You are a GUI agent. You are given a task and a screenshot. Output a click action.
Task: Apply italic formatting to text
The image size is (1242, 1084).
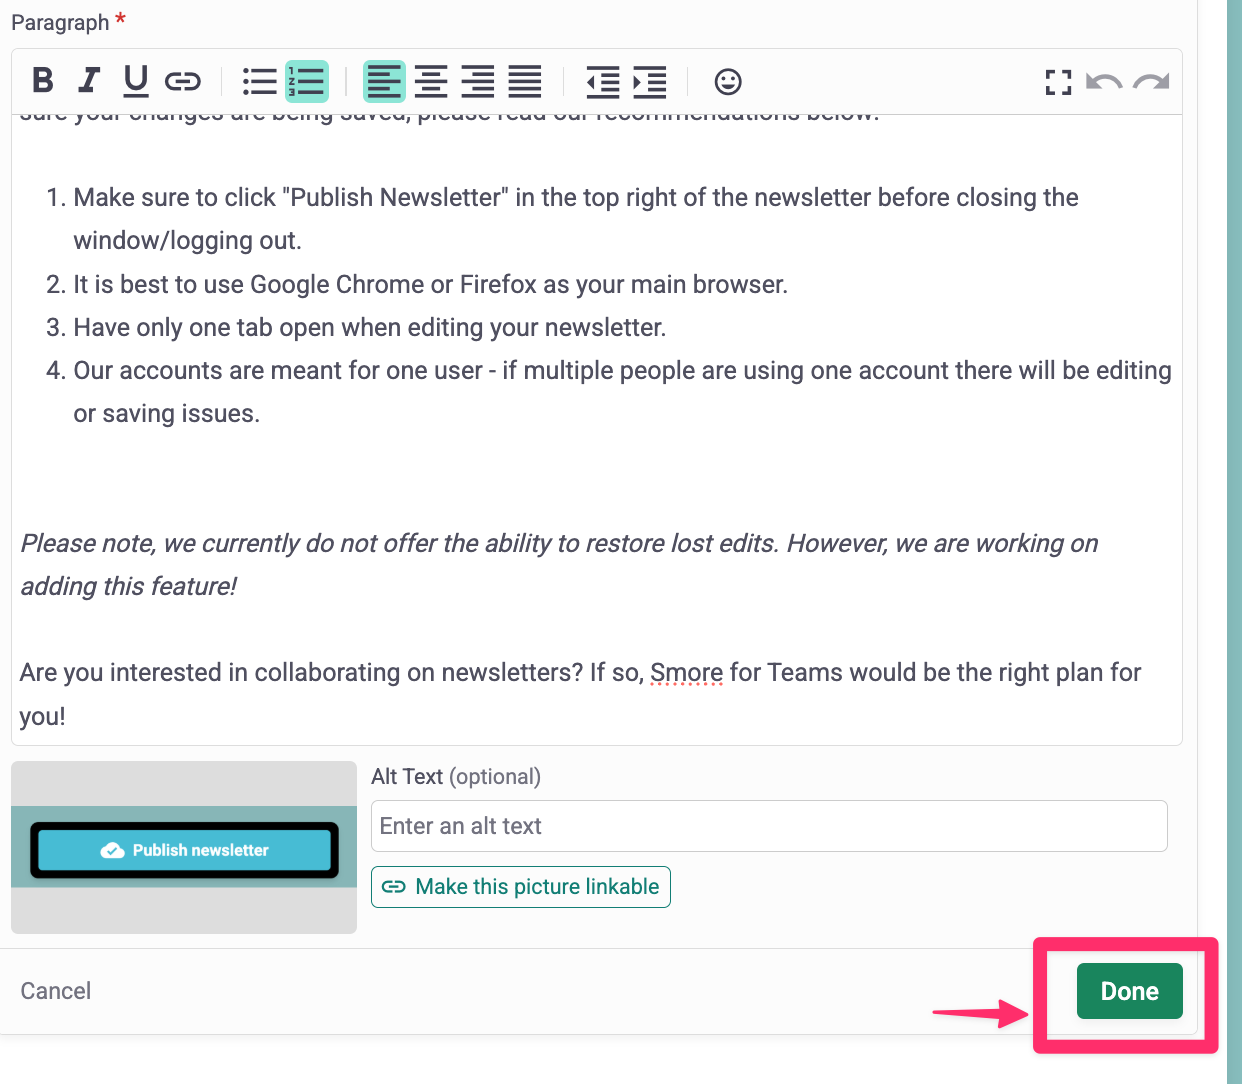(89, 80)
